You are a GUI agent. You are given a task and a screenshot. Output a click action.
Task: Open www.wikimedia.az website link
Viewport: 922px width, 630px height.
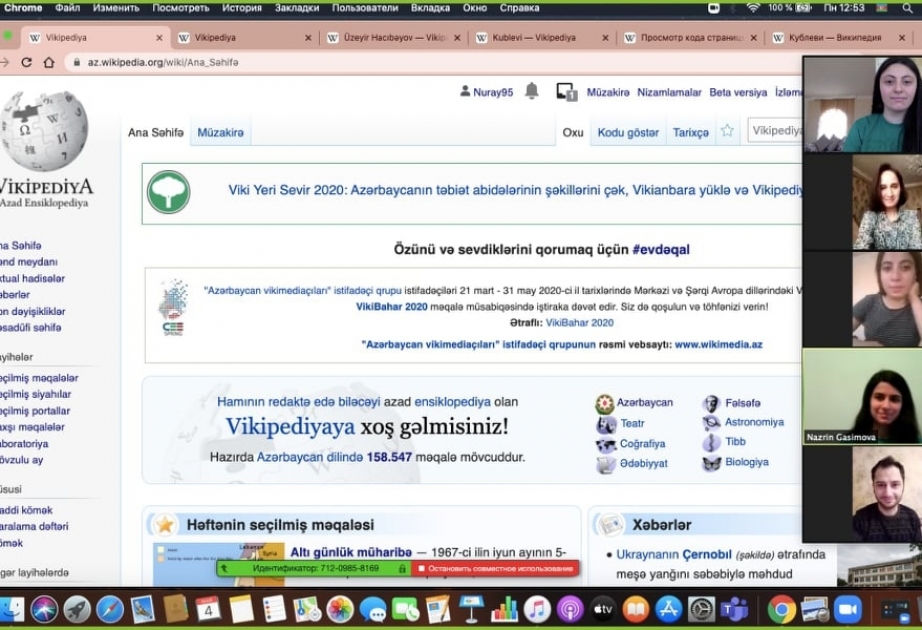coord(718,344)
